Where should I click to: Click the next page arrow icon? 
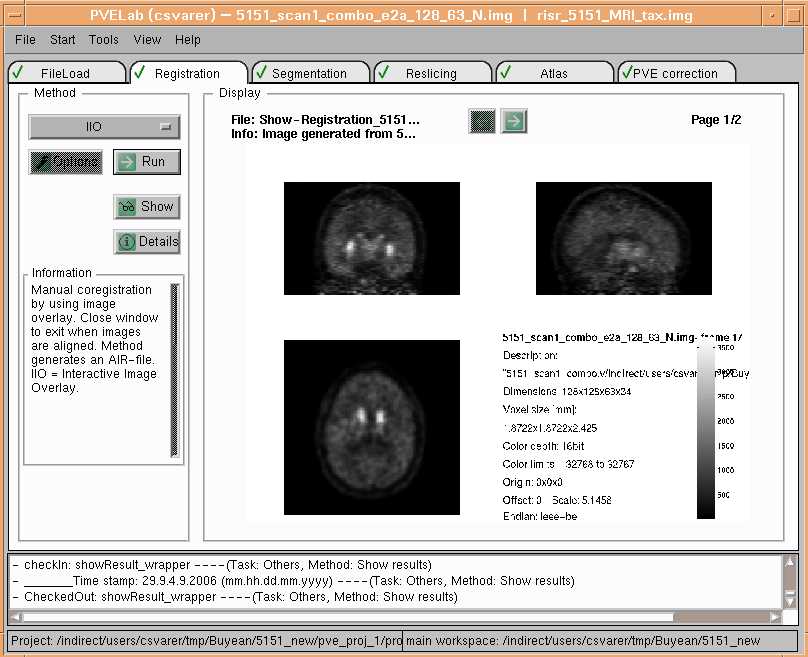click(514, 121)
